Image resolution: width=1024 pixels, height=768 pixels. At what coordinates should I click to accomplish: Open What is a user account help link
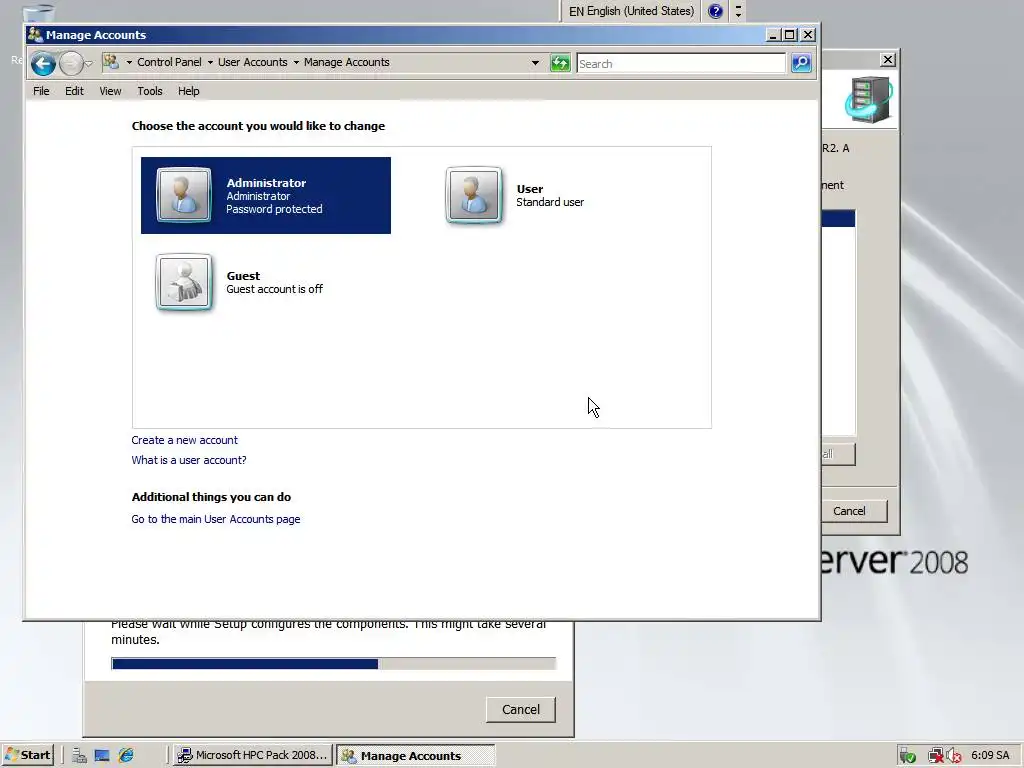pos(189,460)
